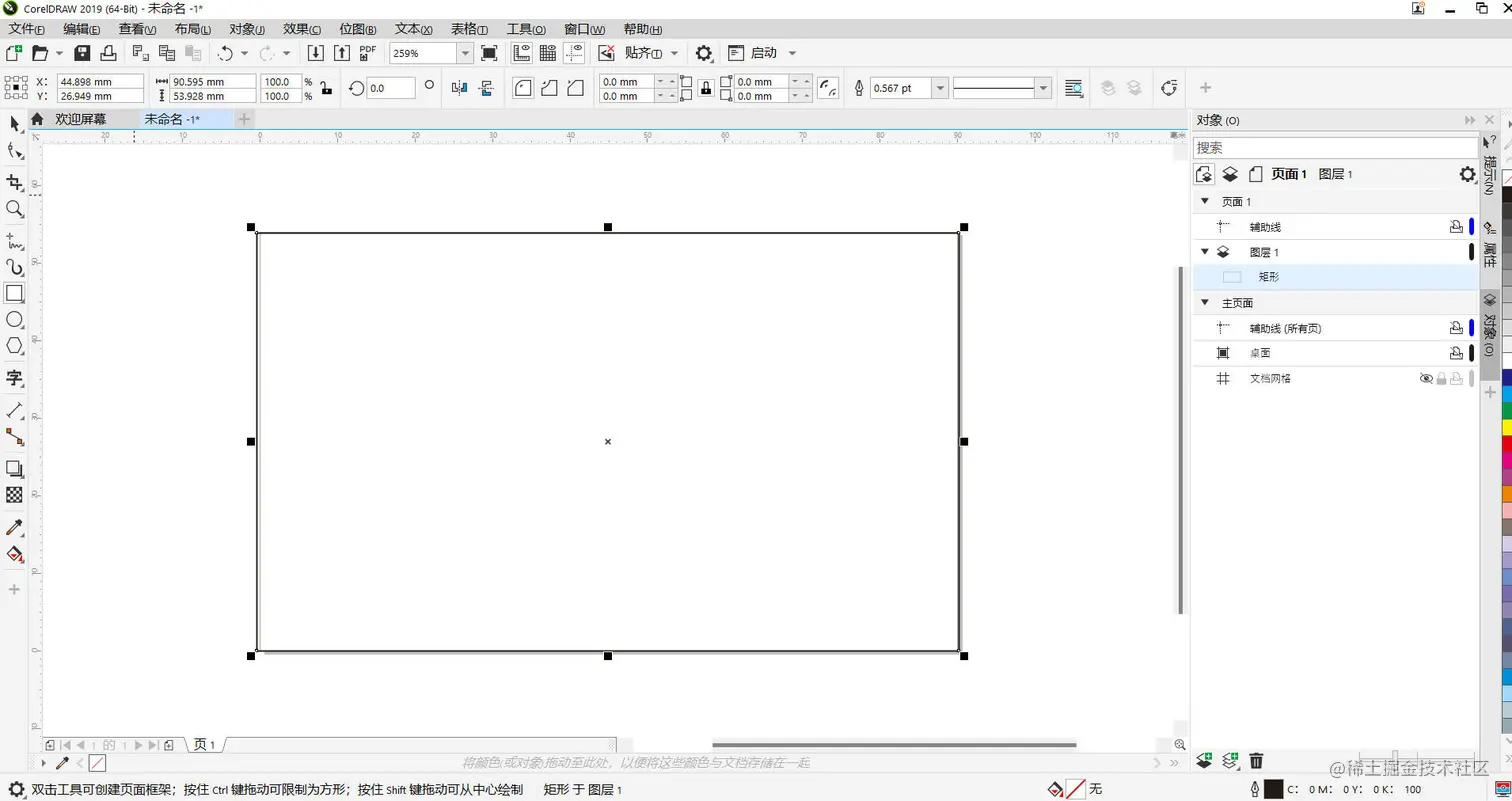
Task: Mirror the rectangle horizontally
Action: (x=459, y=88)
